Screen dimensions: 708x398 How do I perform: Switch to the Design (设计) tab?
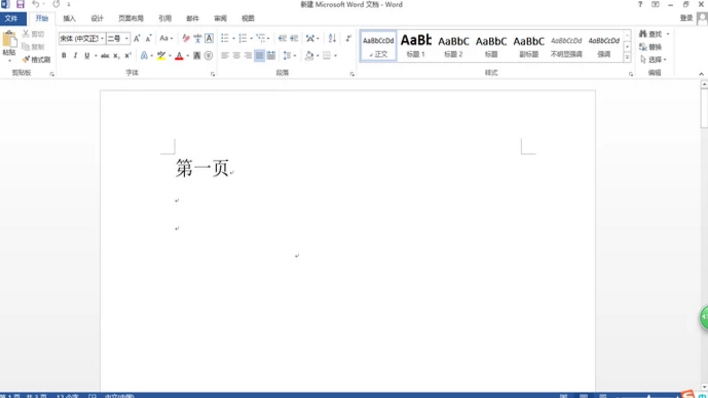pyautogui.click(x=97, y=19)
